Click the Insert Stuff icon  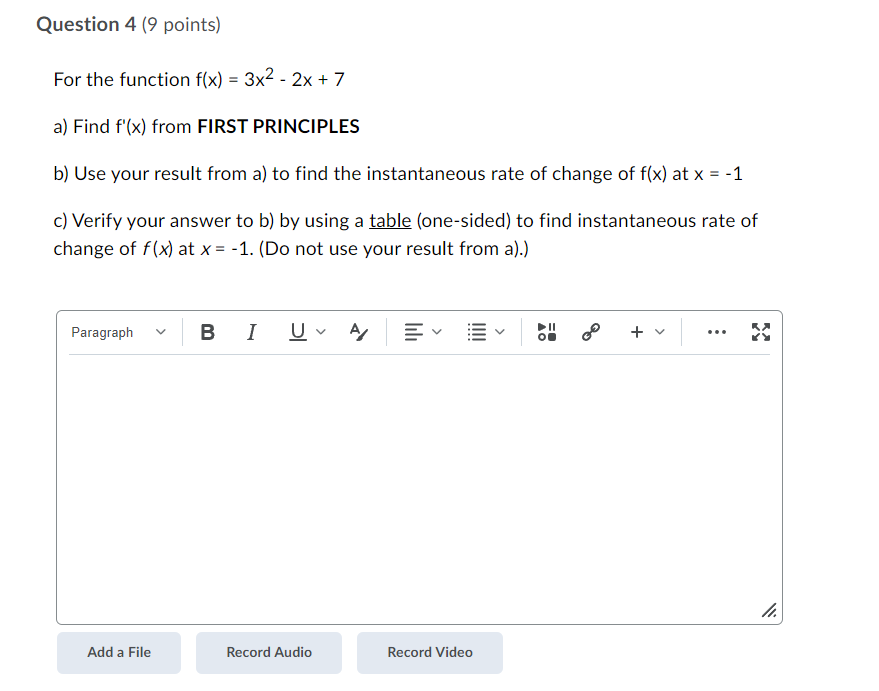(546, 332)
